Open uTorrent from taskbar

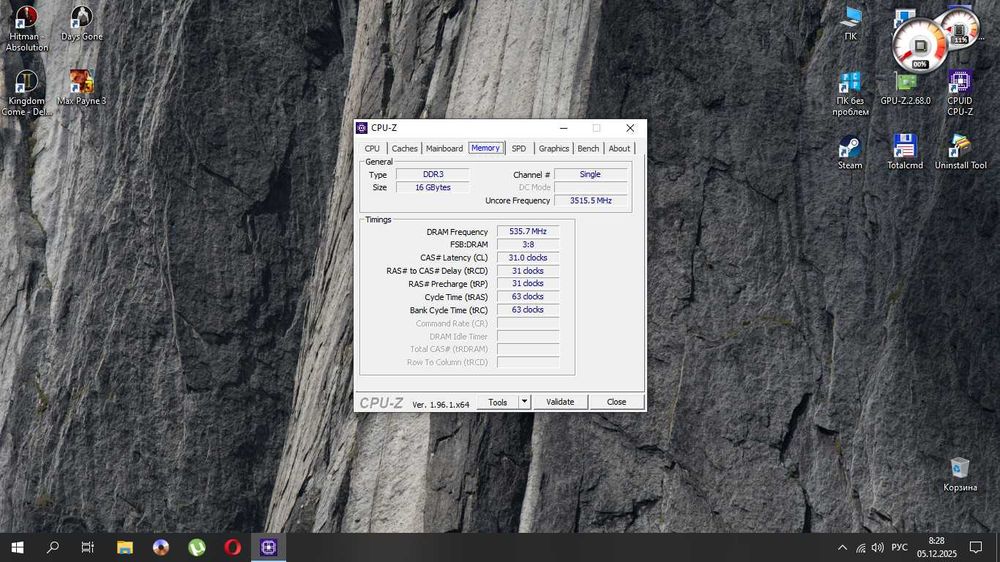coord(196,547)
